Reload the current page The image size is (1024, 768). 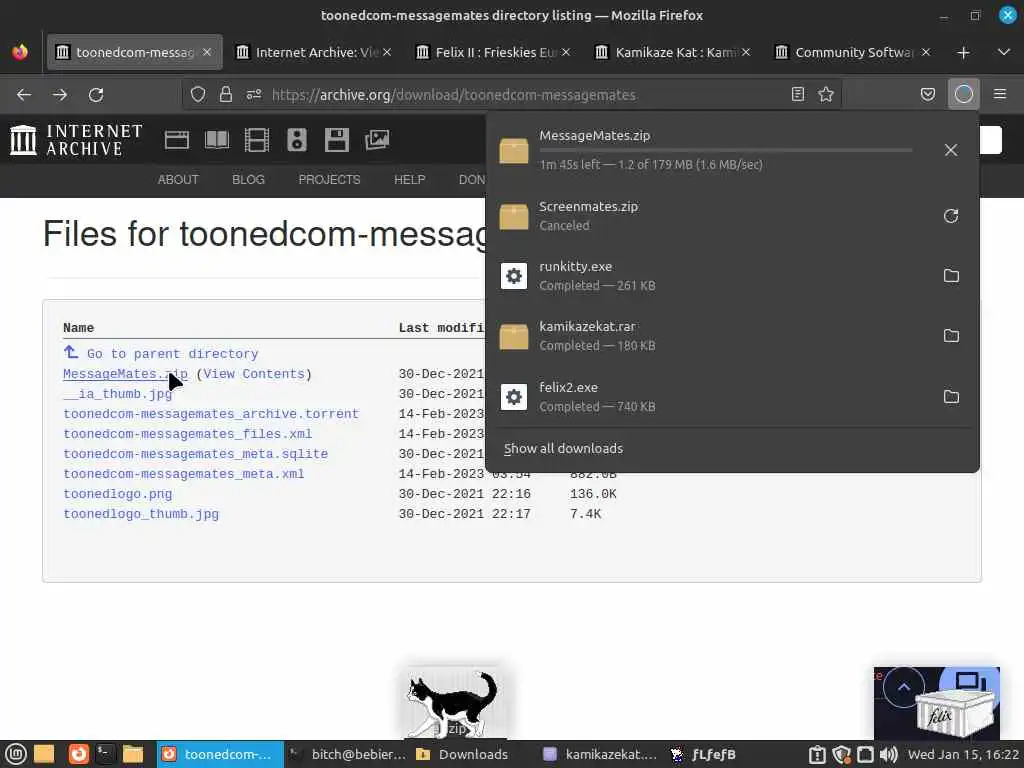pyautogui.click(x=96, y=95)
